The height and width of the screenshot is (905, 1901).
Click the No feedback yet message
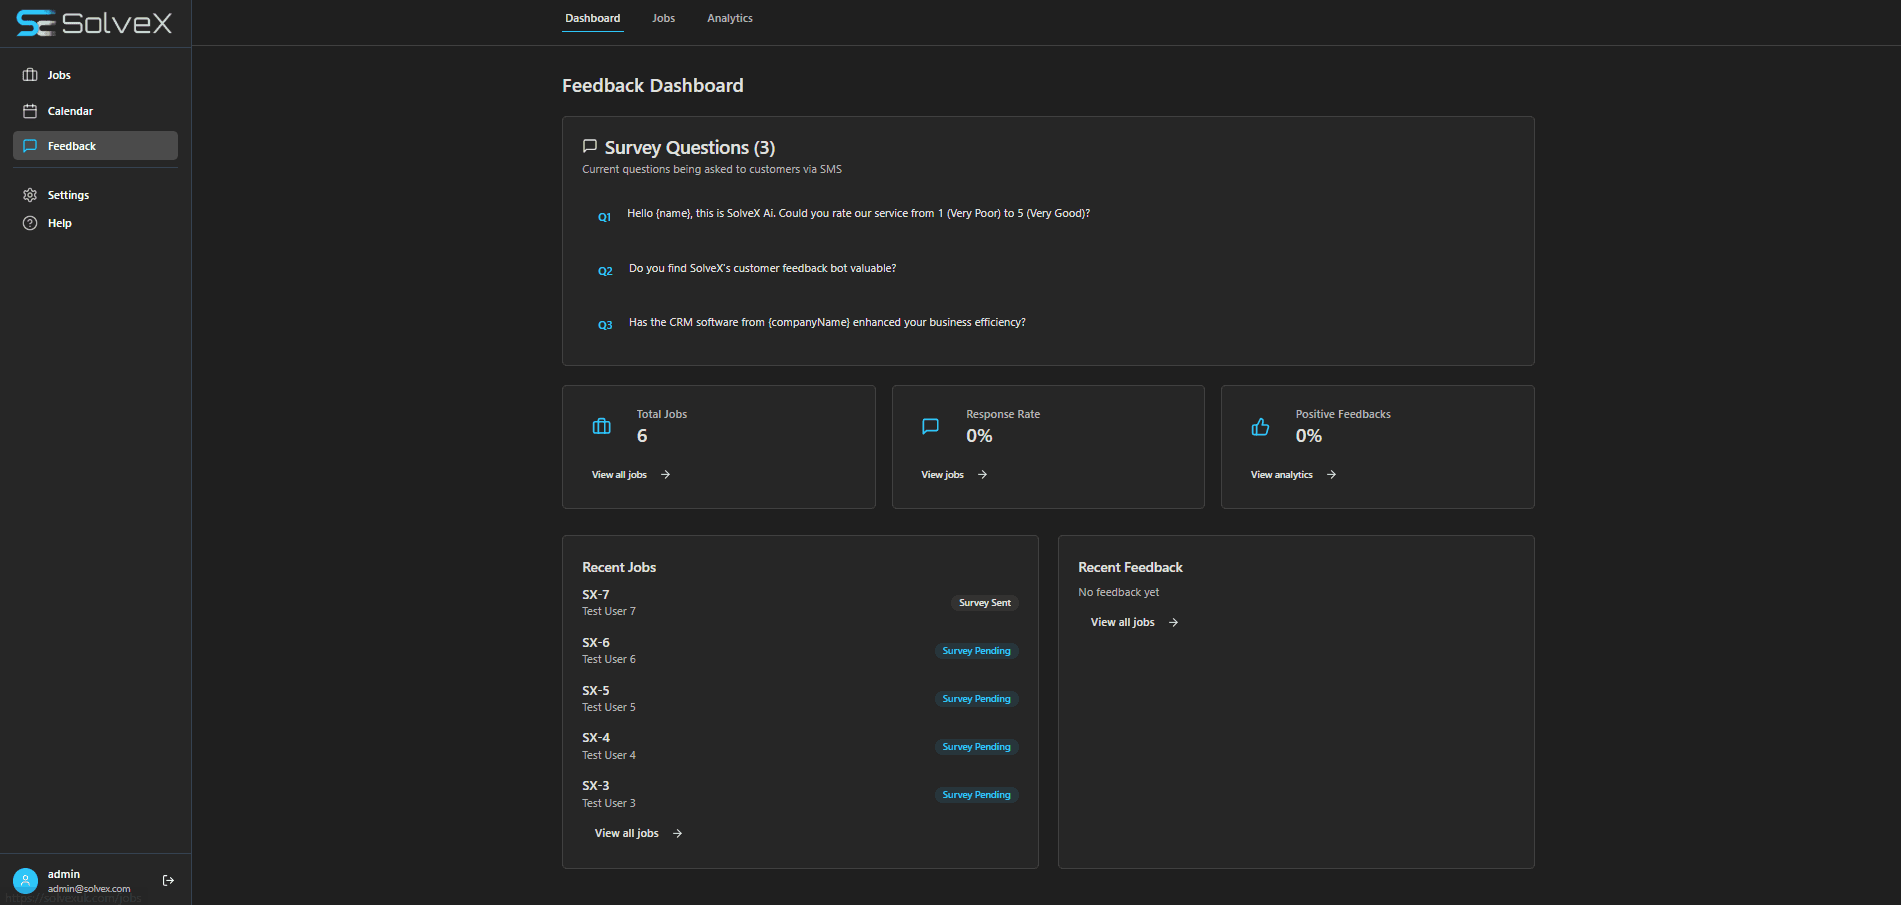tap(1119, 592)
